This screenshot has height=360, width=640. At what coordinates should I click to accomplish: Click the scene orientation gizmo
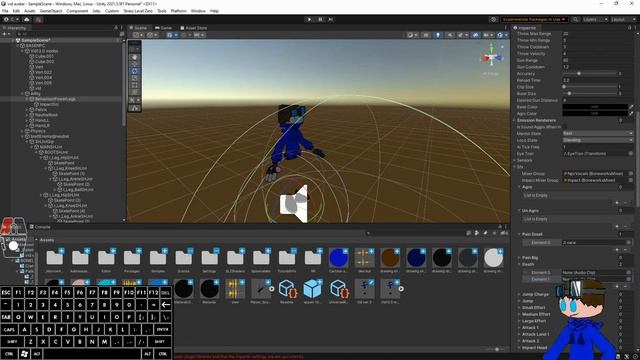(x=491, y=58)
